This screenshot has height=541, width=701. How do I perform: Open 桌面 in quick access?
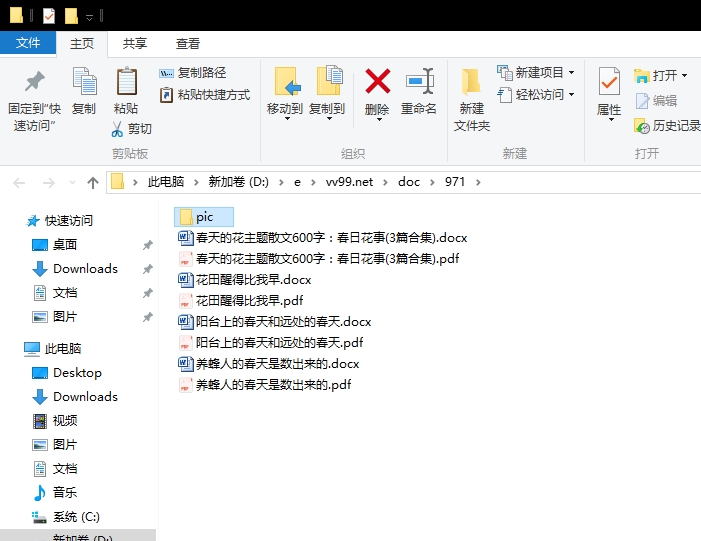point(55,245)
